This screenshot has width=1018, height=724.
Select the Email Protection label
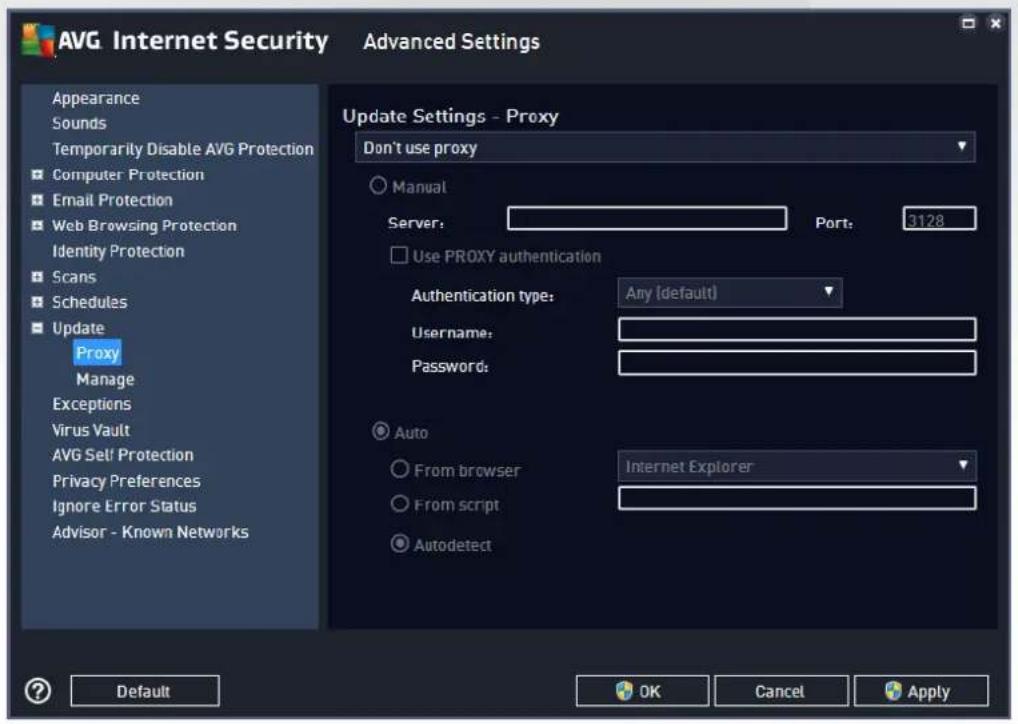[112, 200]
